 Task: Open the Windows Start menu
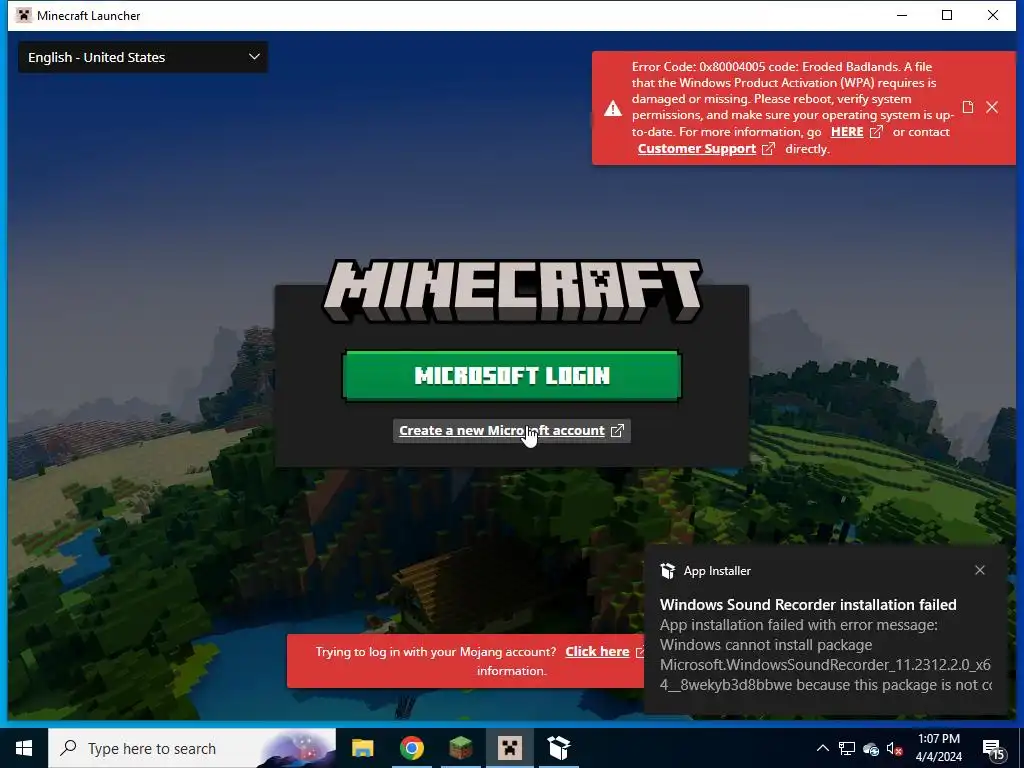coord(24,748)
